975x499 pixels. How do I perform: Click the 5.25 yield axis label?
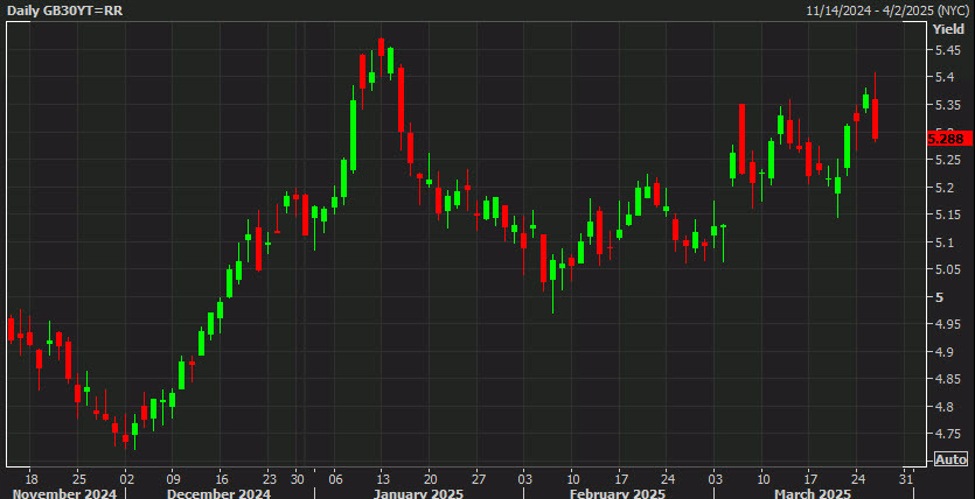pos(948,160)
